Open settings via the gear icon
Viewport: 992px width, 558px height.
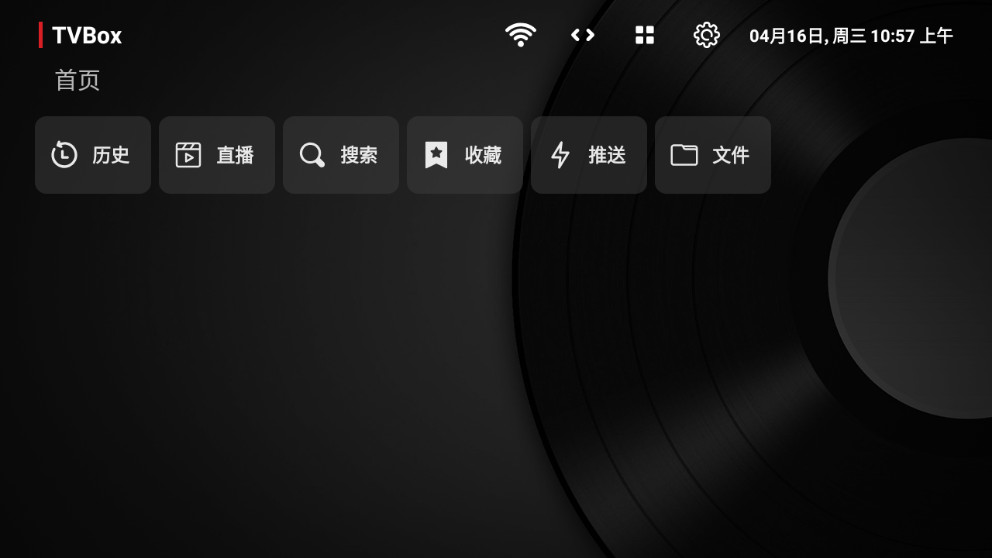707,35
